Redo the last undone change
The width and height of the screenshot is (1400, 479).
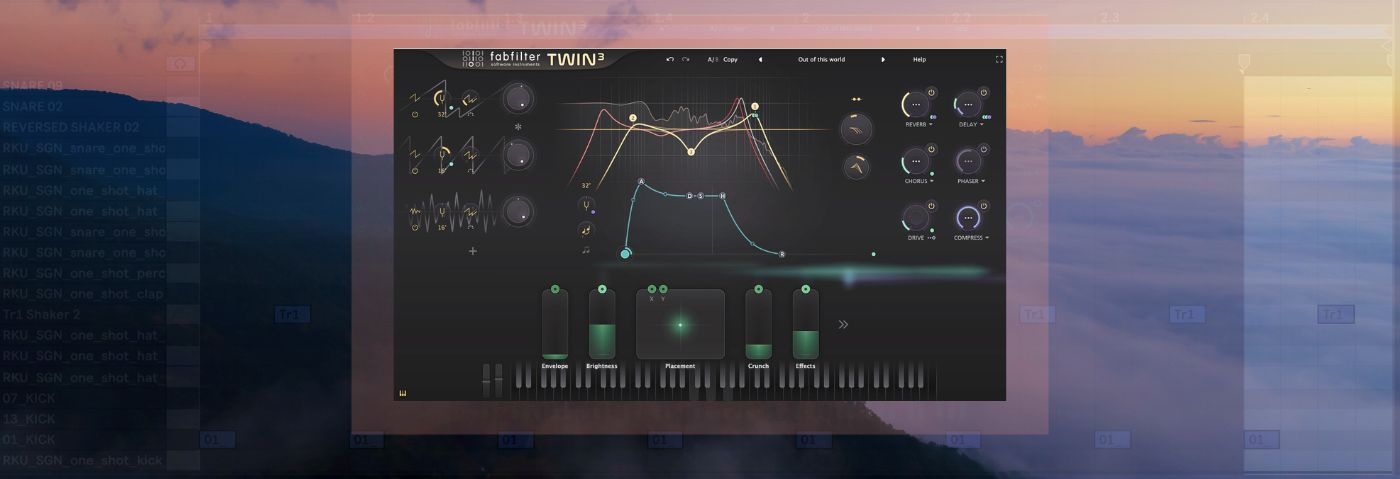pyautogui.click(x=685, y=59)
